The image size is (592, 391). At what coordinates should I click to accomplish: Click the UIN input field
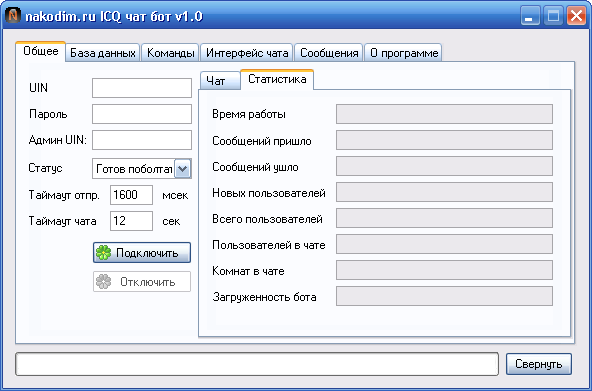tap(142, 88)
